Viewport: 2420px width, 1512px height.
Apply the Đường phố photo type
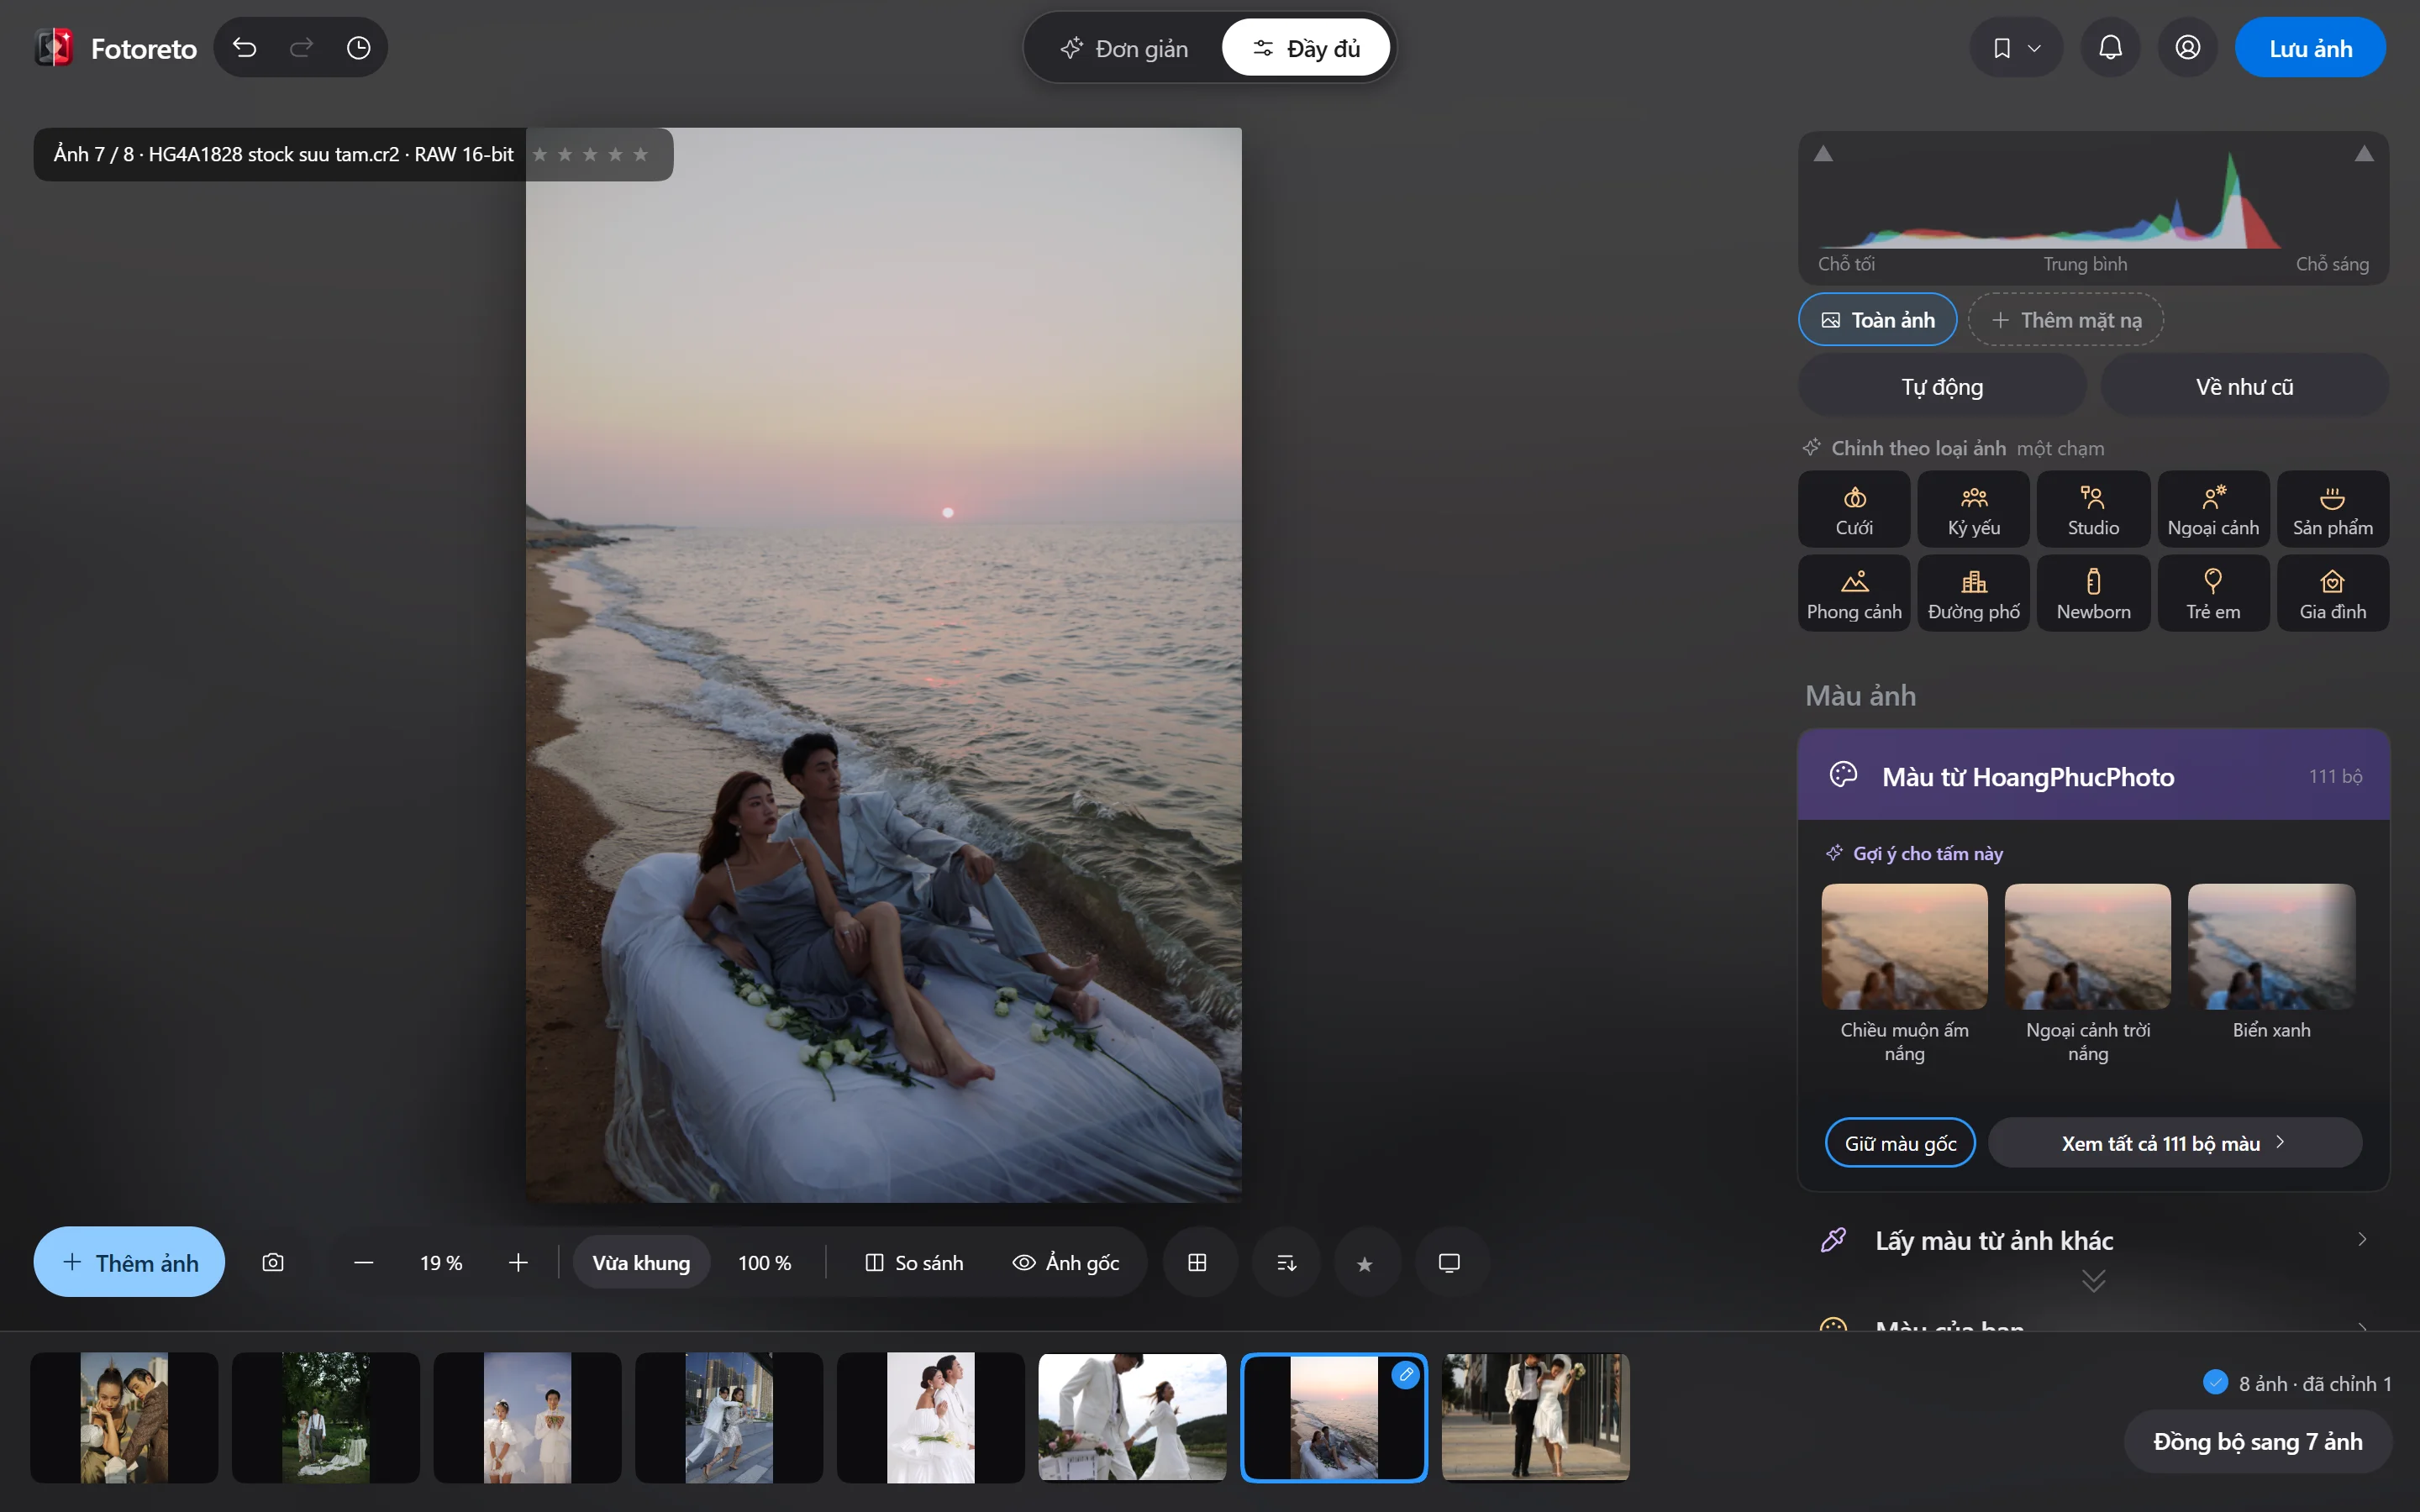1974,594
